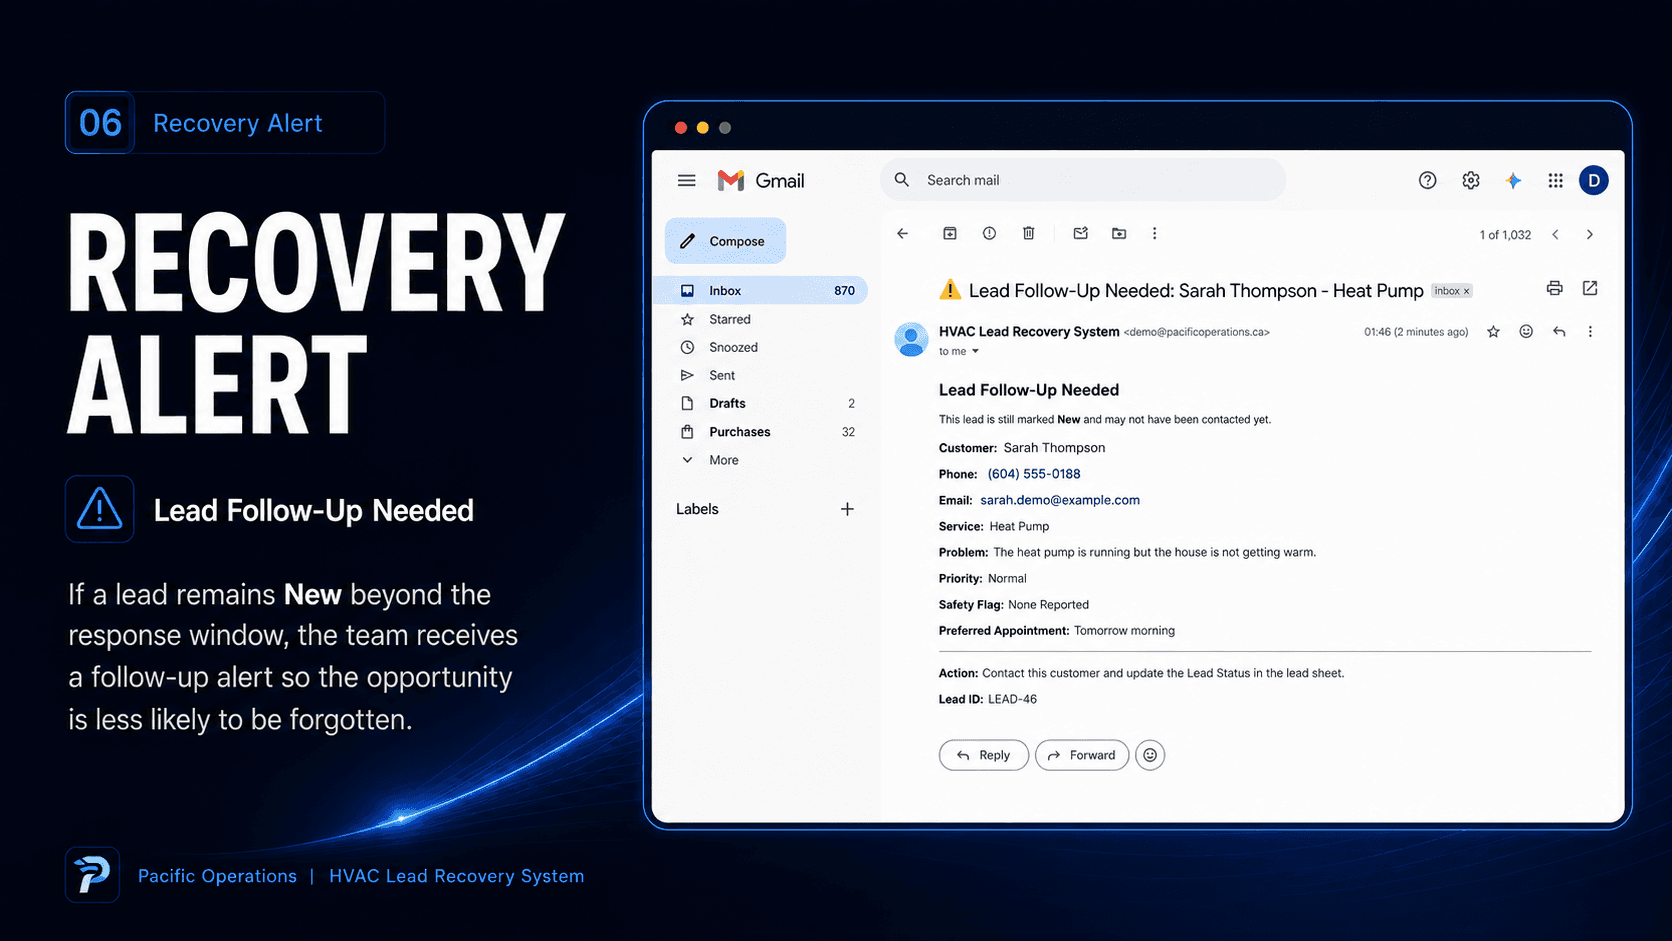Image resolution: width=1672 pixels, height=941 pixels.
Task: Call phone number (604) 555-0188
Action: click(1034, 474)
